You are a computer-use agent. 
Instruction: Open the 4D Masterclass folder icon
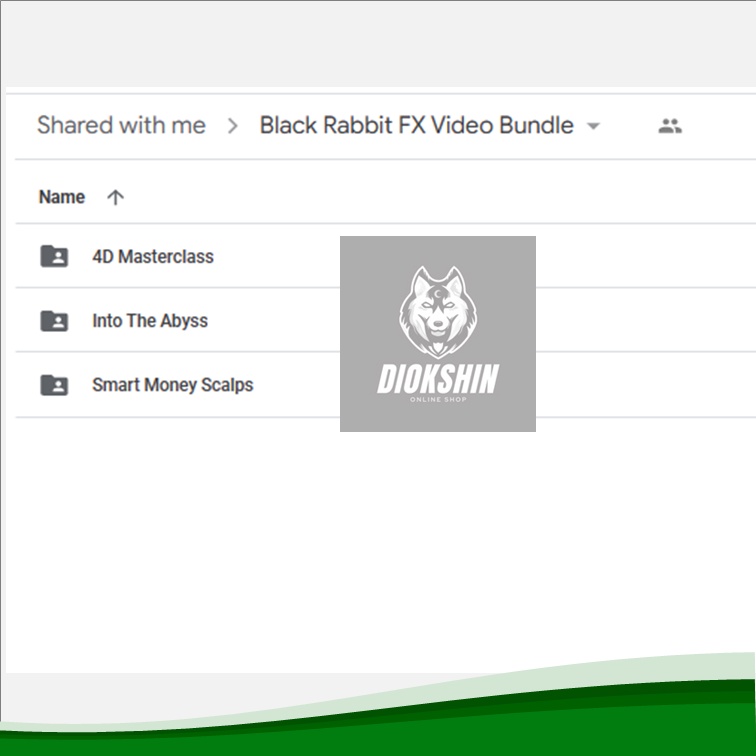[54, 256]
